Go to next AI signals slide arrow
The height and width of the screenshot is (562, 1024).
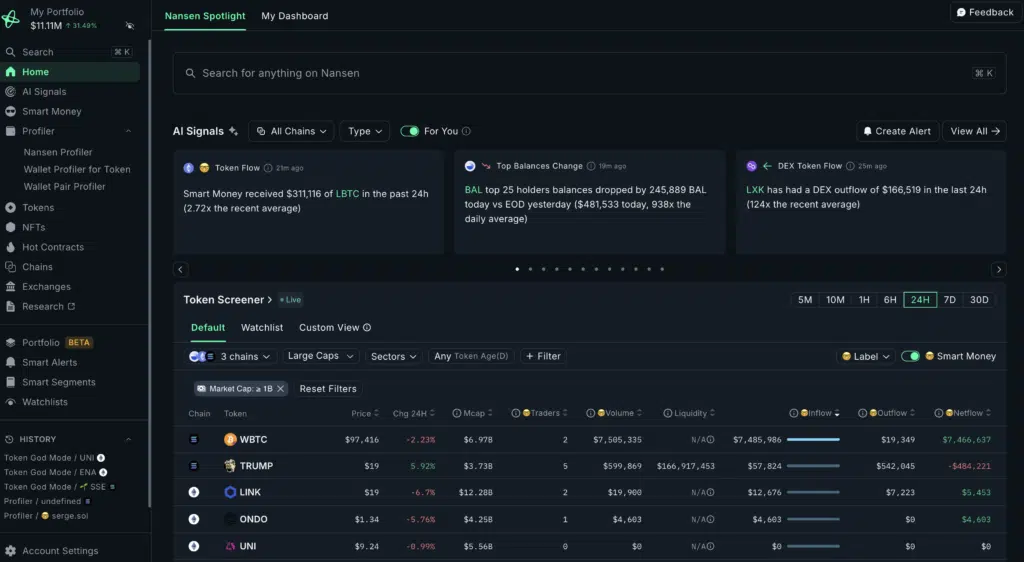(x=999, y=270)
